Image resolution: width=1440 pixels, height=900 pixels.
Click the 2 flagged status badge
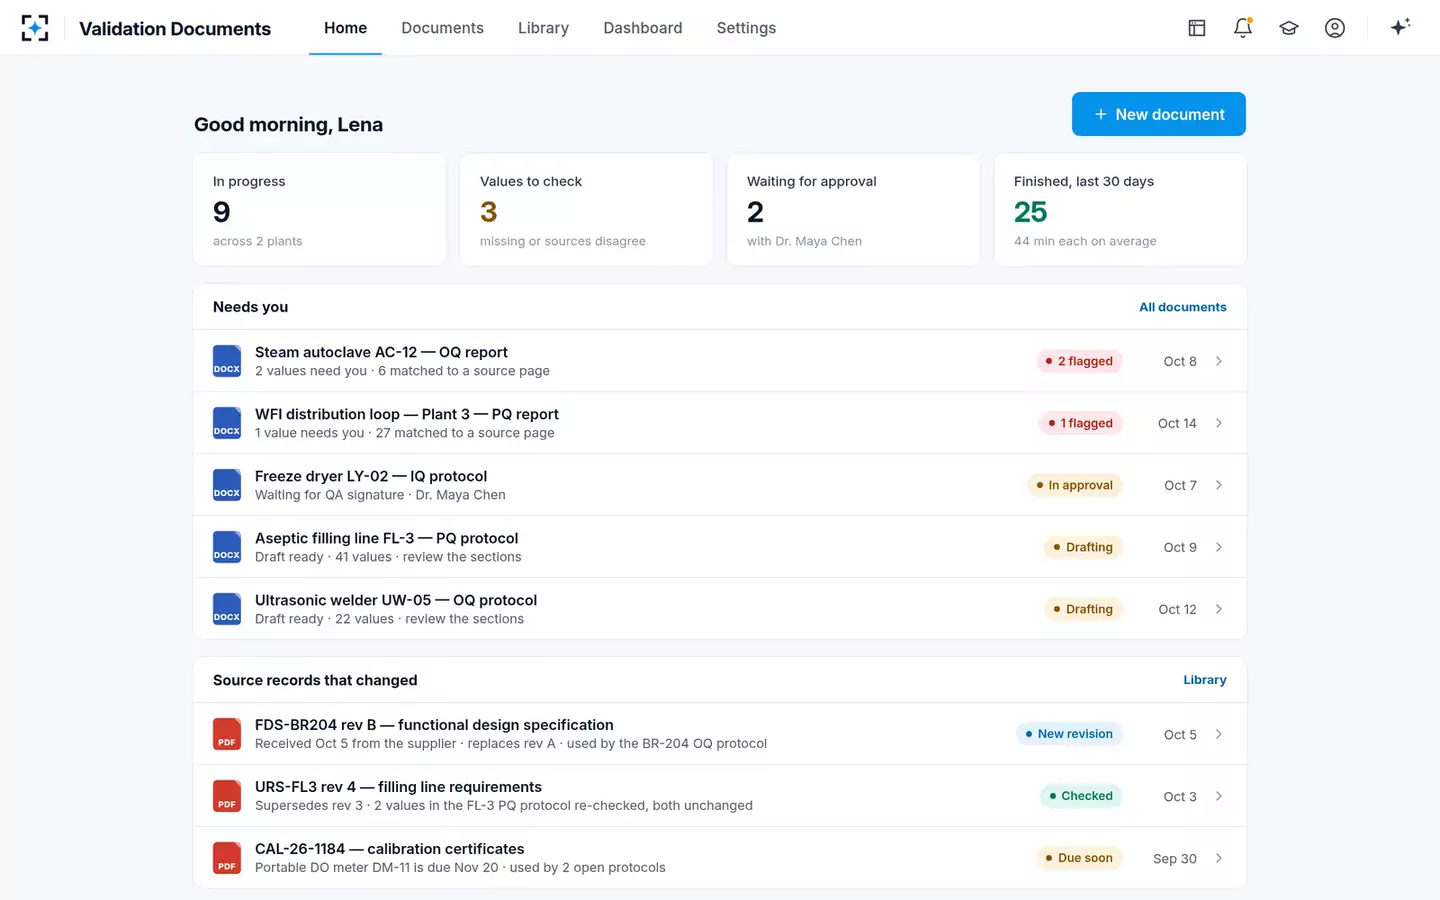1079,361
